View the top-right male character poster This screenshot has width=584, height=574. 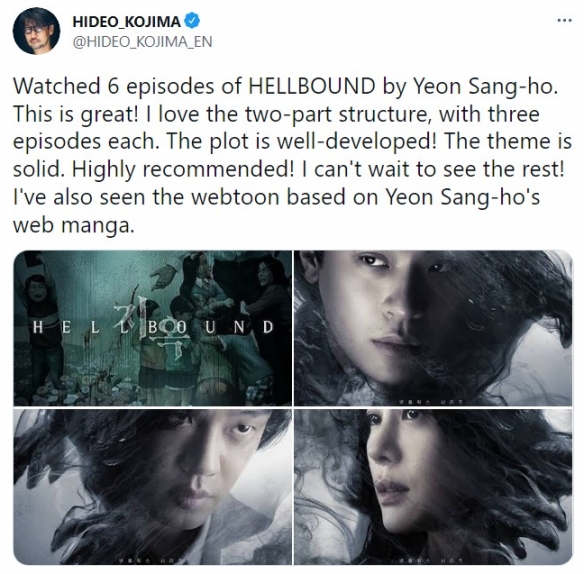point(433,328)
